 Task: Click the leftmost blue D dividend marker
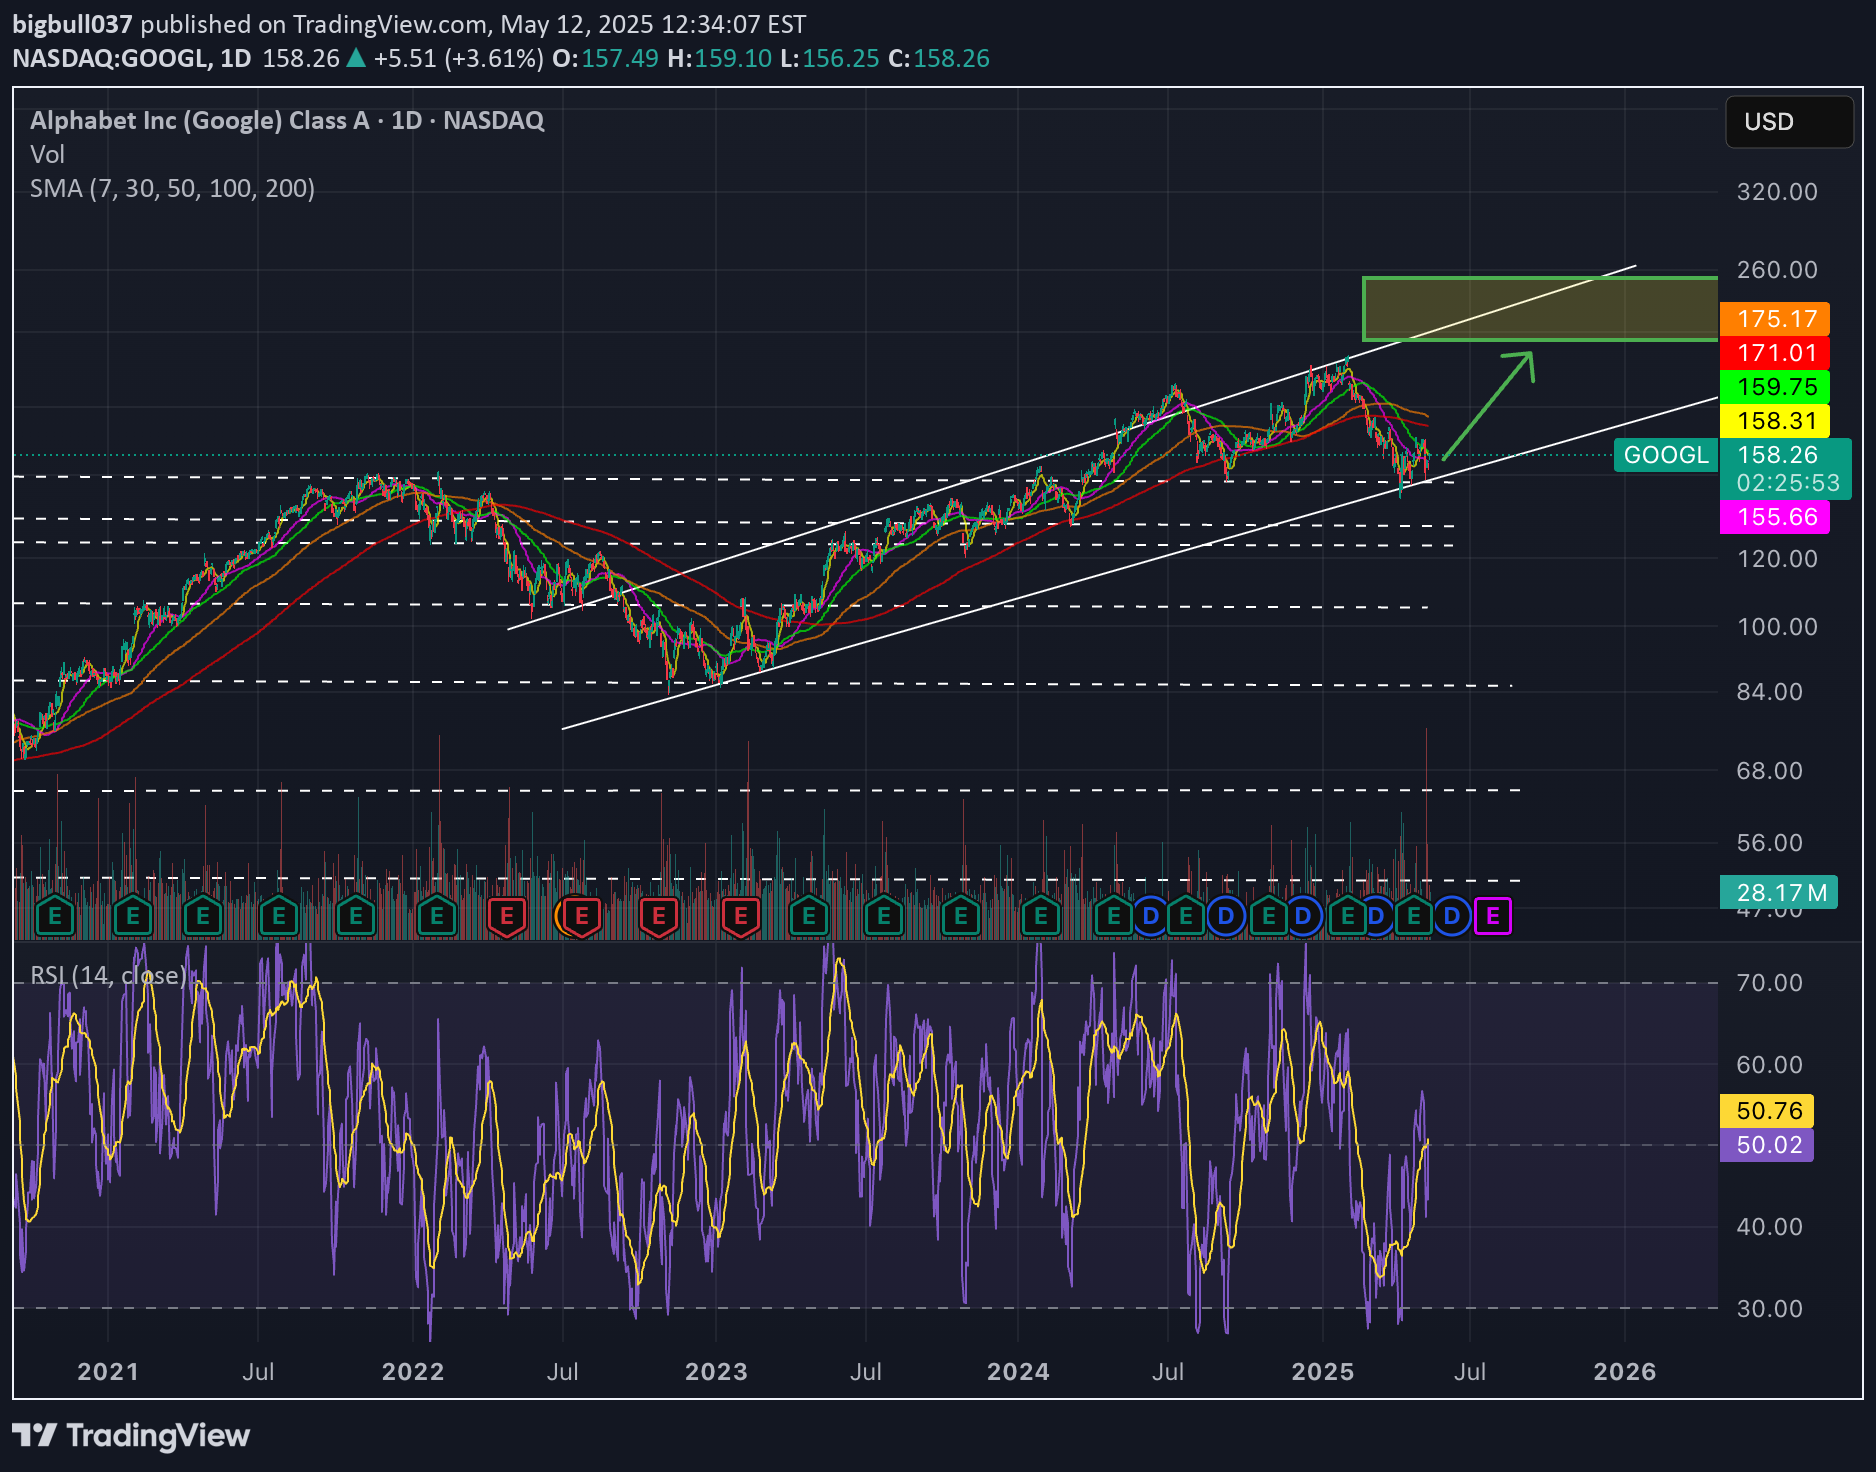click(x=1151, y=916)
